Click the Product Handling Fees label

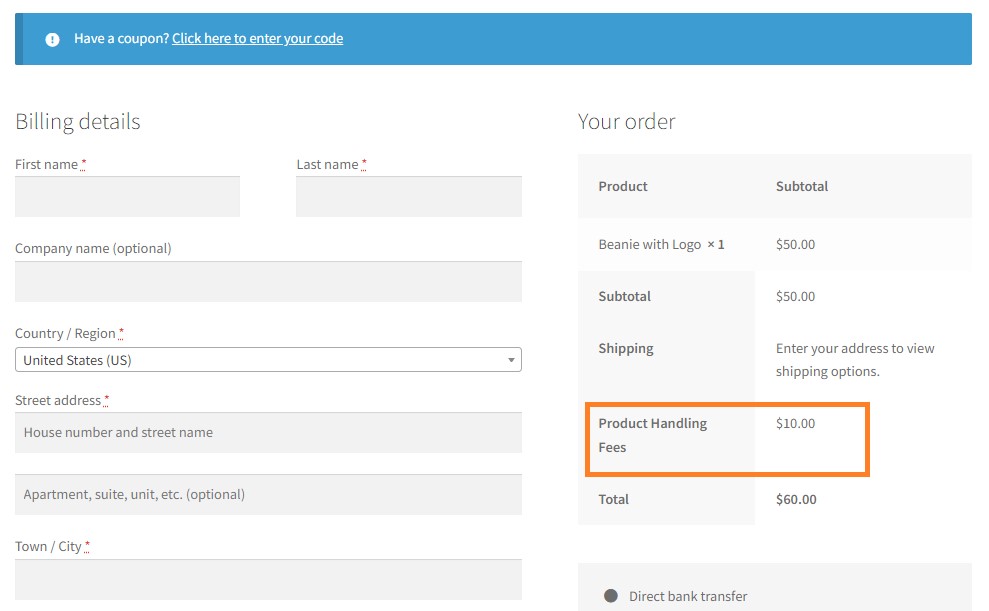tap(653, 435)
